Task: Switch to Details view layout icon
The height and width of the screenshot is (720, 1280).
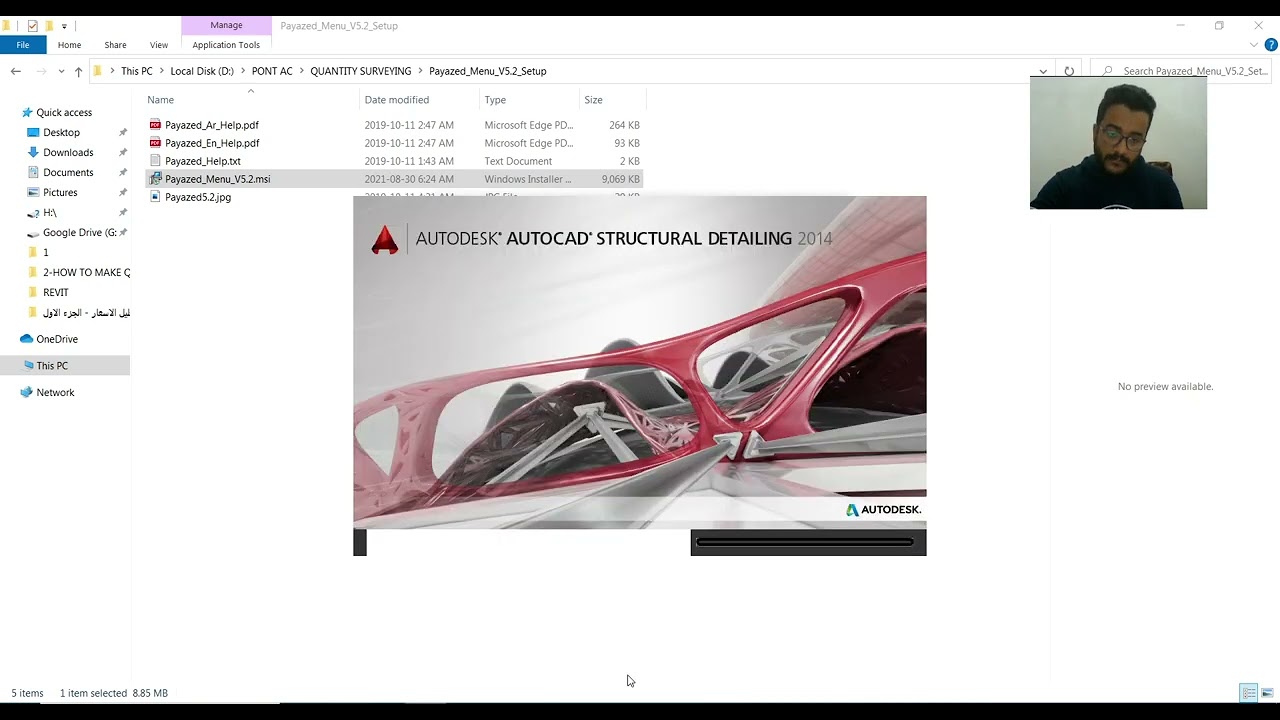Action: [1248, 693]
